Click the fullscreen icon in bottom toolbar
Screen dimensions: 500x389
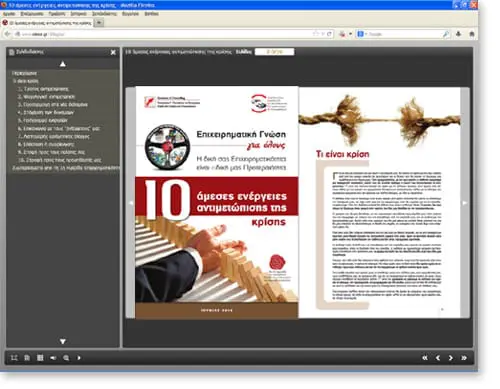[14, 358]
